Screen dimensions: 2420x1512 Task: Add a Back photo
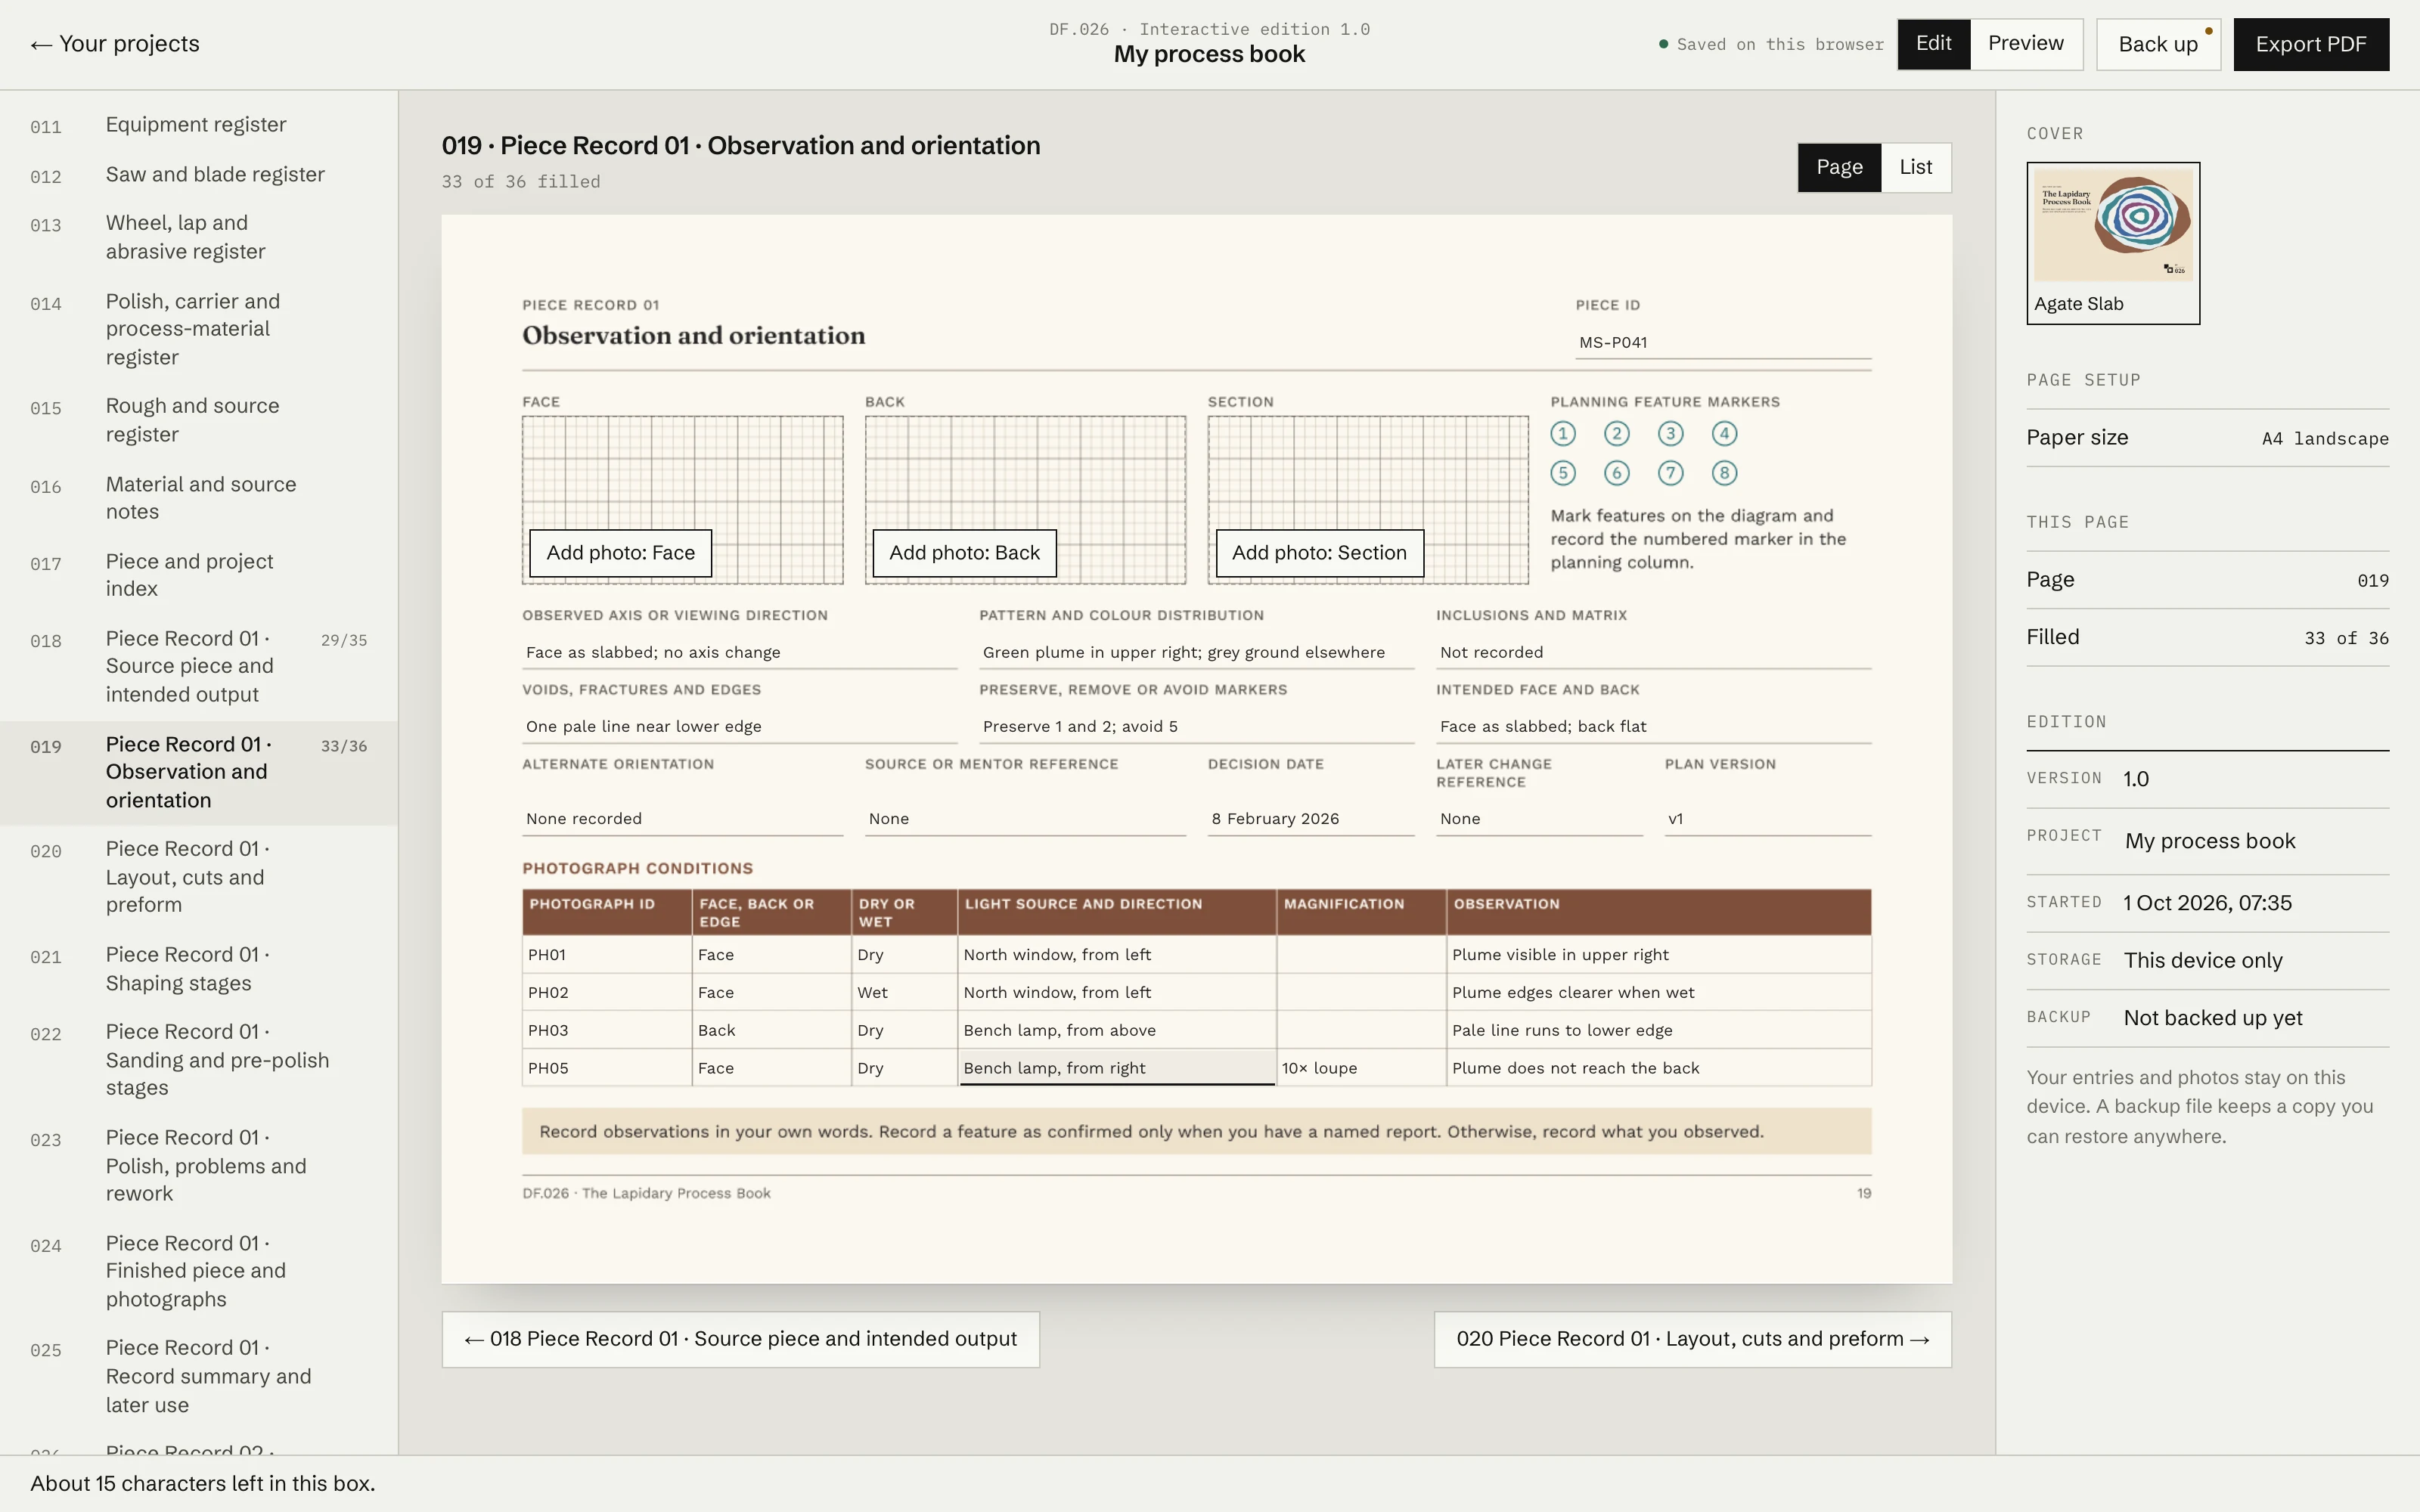[x=964, y=553]
